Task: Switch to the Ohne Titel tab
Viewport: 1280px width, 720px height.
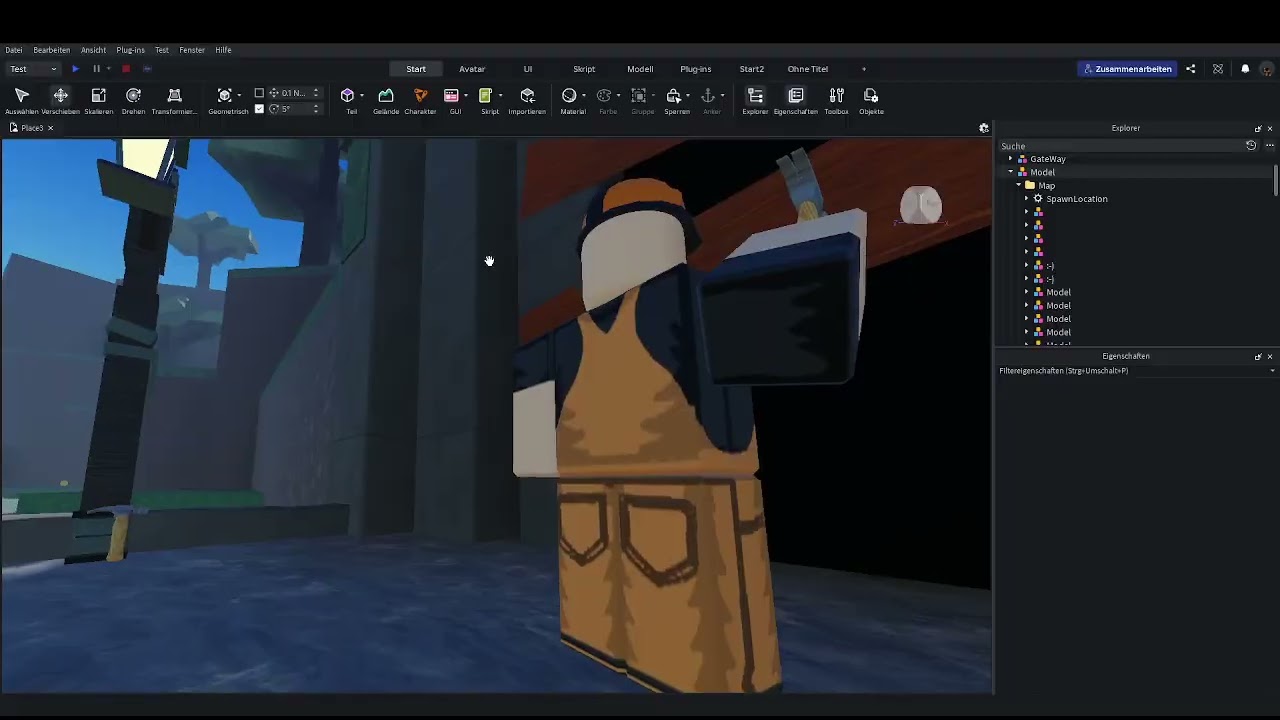Action: [808, 69]
